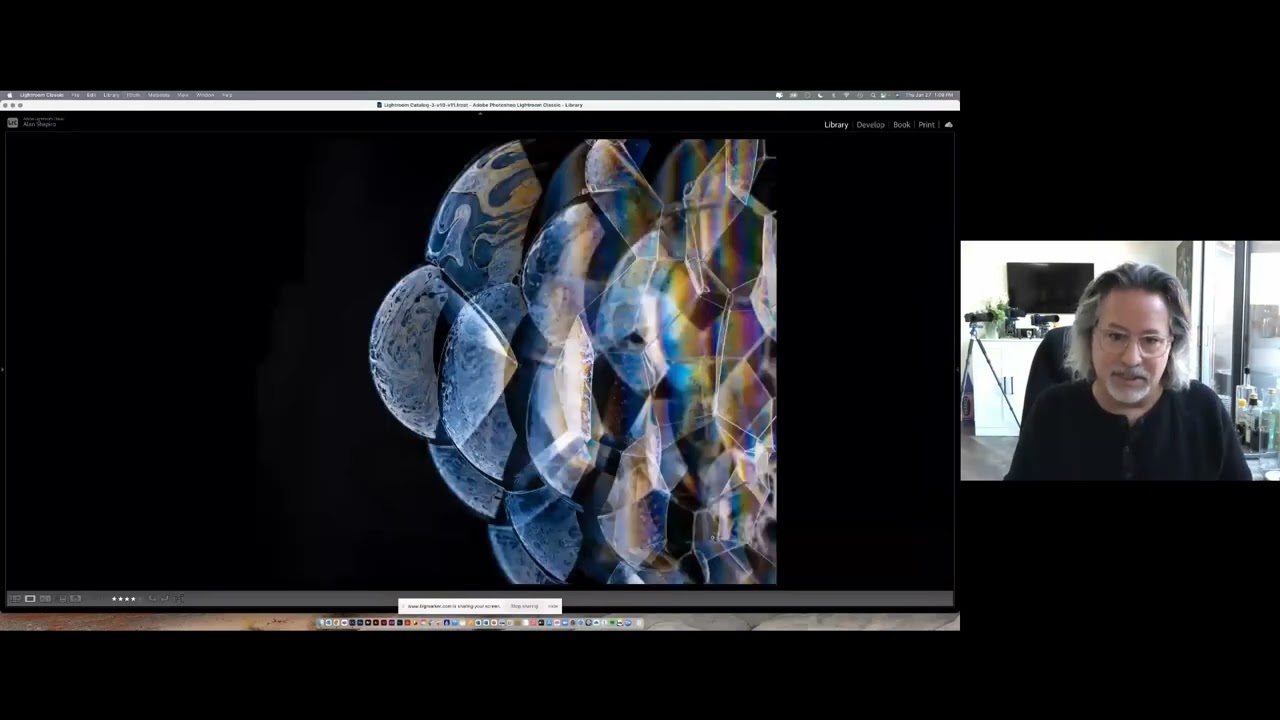Open the Window menu
Screen dimensions: 1280x720
pyautogui.click(x=205, y=95)
